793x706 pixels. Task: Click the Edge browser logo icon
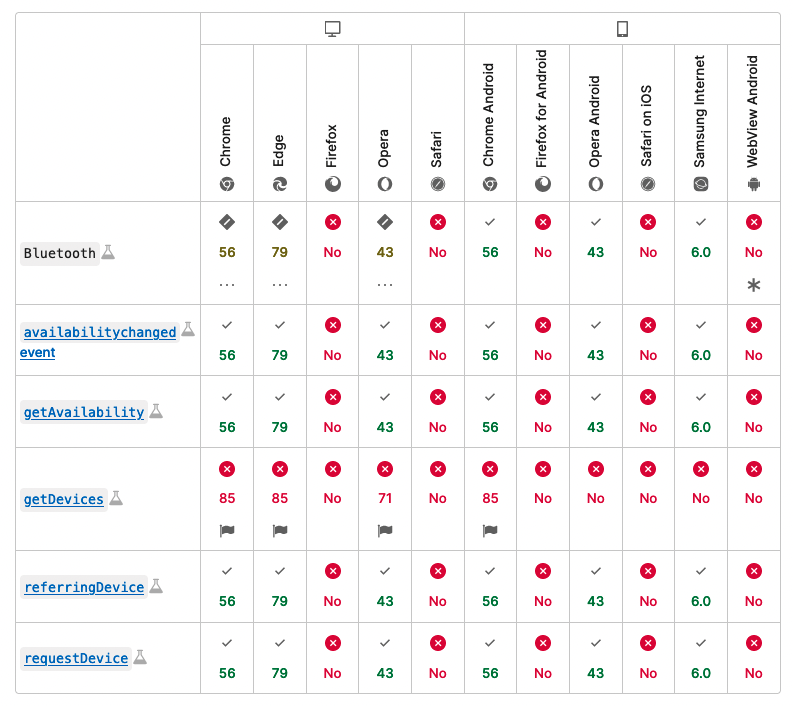(280, 184)
